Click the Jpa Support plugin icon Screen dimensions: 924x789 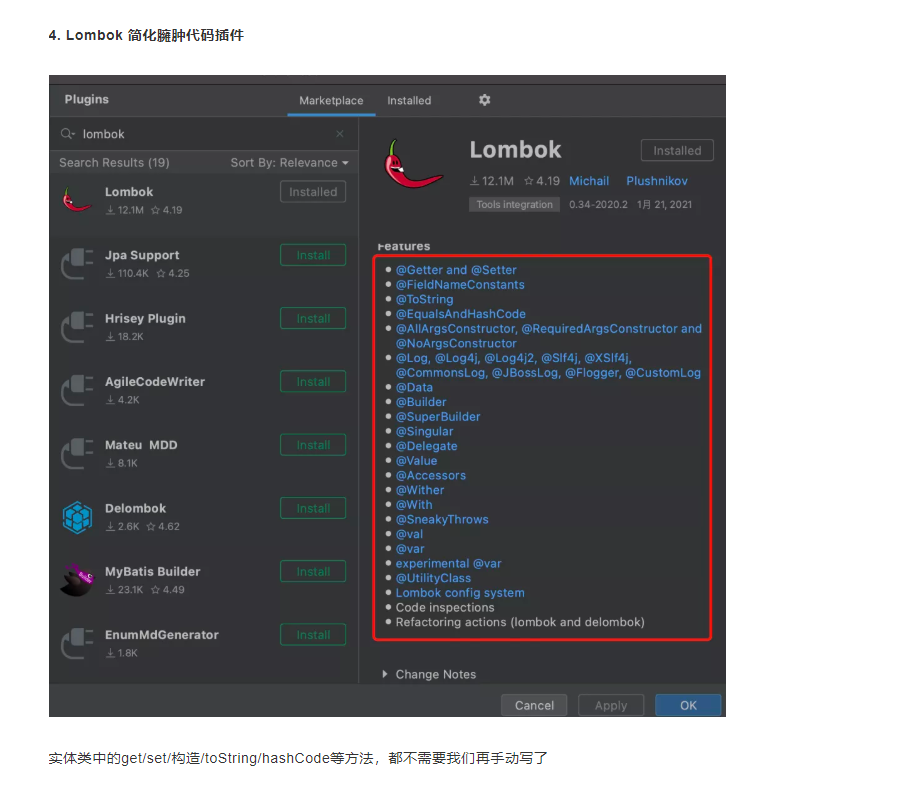(77, 263)
